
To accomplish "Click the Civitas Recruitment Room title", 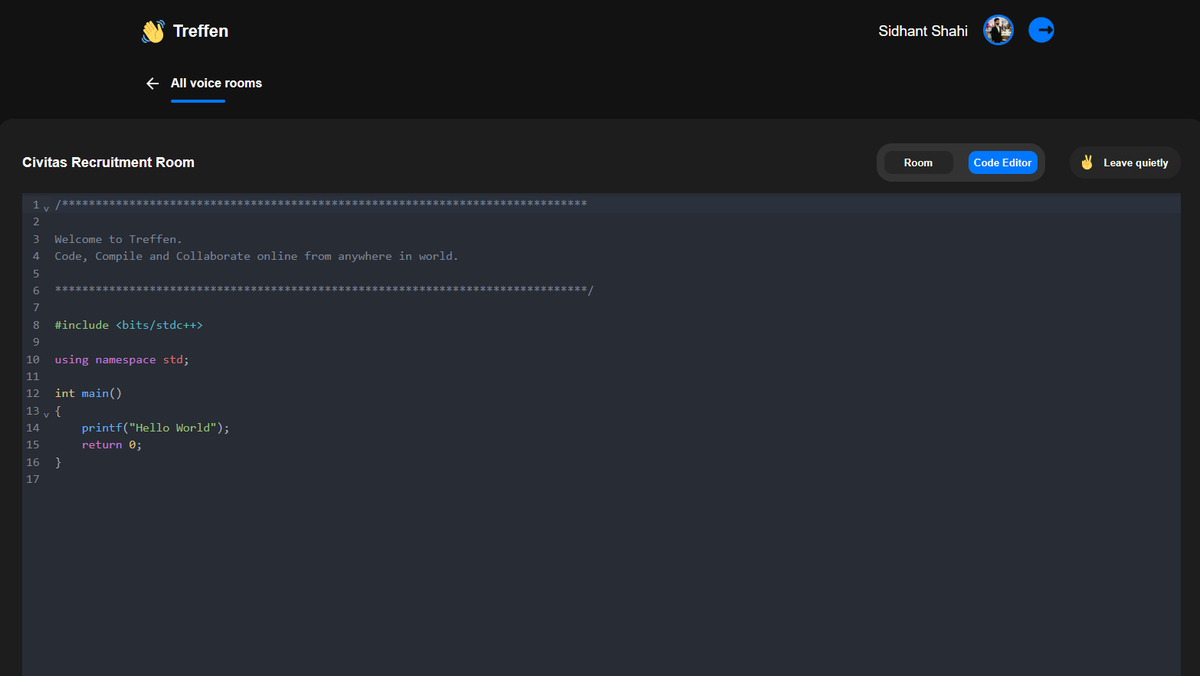I will point(108,162).
